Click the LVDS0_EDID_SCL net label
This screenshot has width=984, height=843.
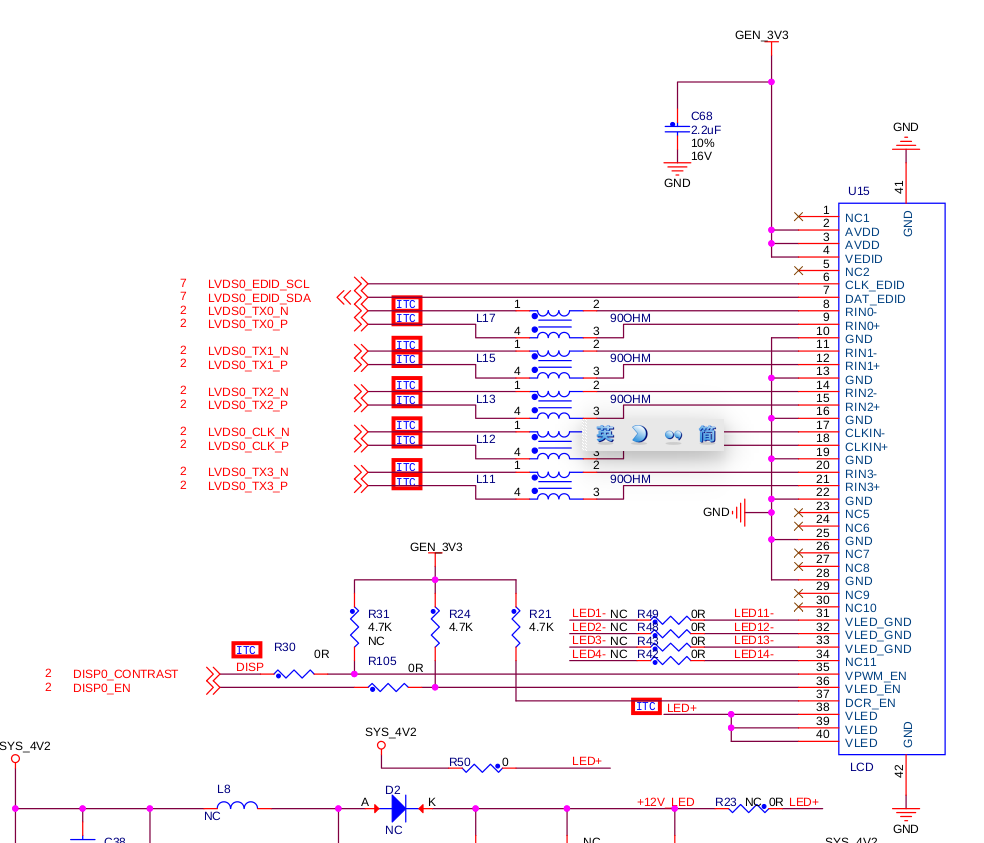point(259,284)
